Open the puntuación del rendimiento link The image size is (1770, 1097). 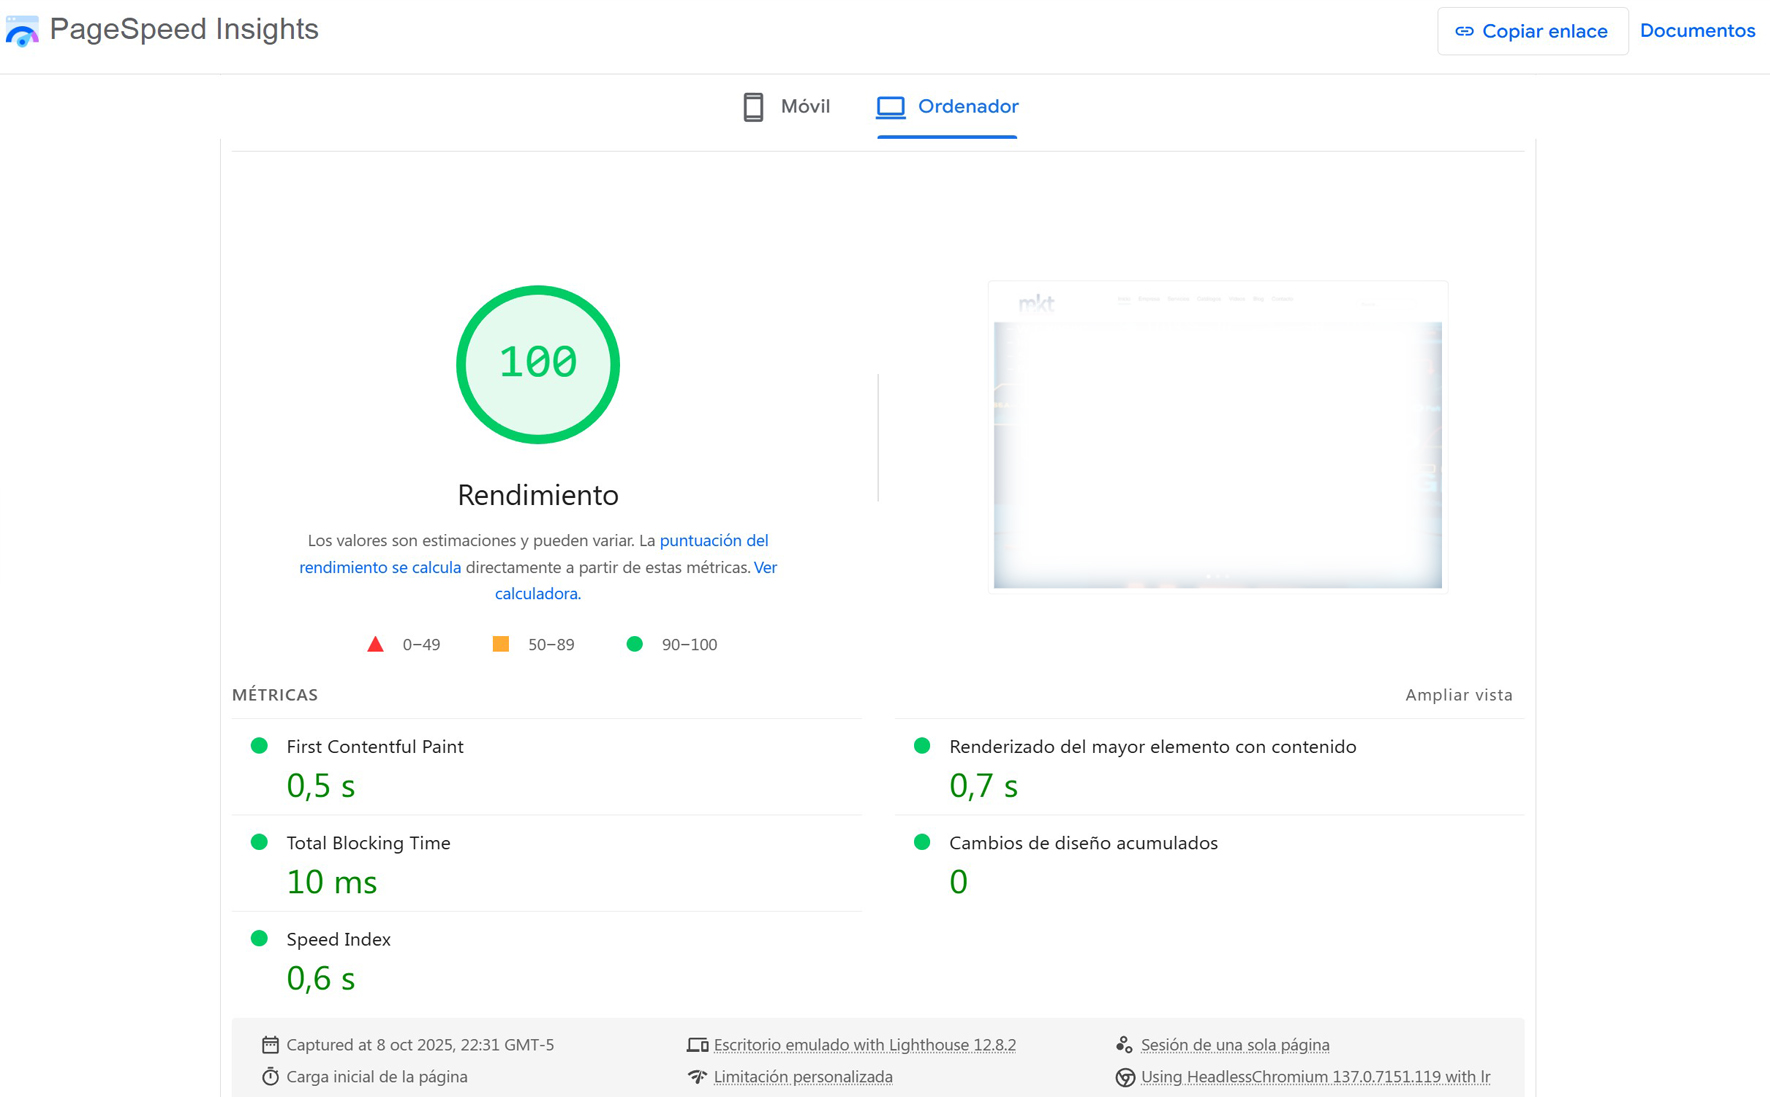[x=713, y=540]
